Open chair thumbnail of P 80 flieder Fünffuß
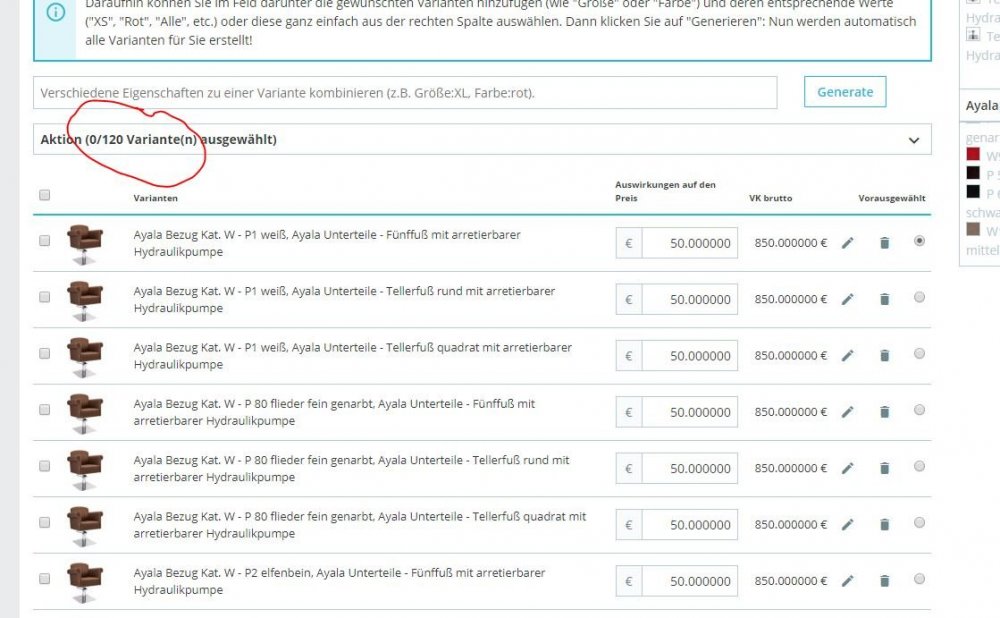Screen dimensions: 1000x618 [84, 413]
